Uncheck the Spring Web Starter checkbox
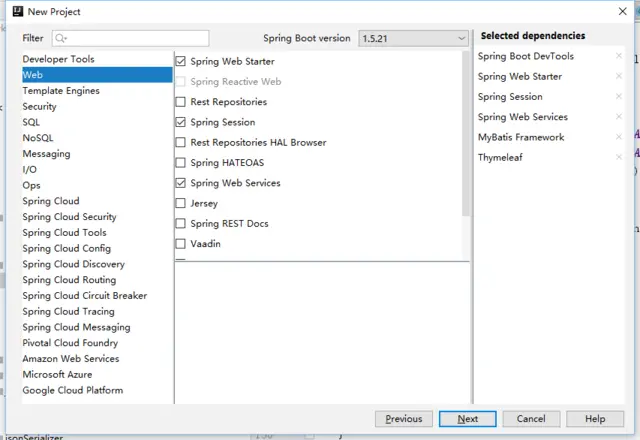This screenshot has width=640, height=440. point(180,61)
